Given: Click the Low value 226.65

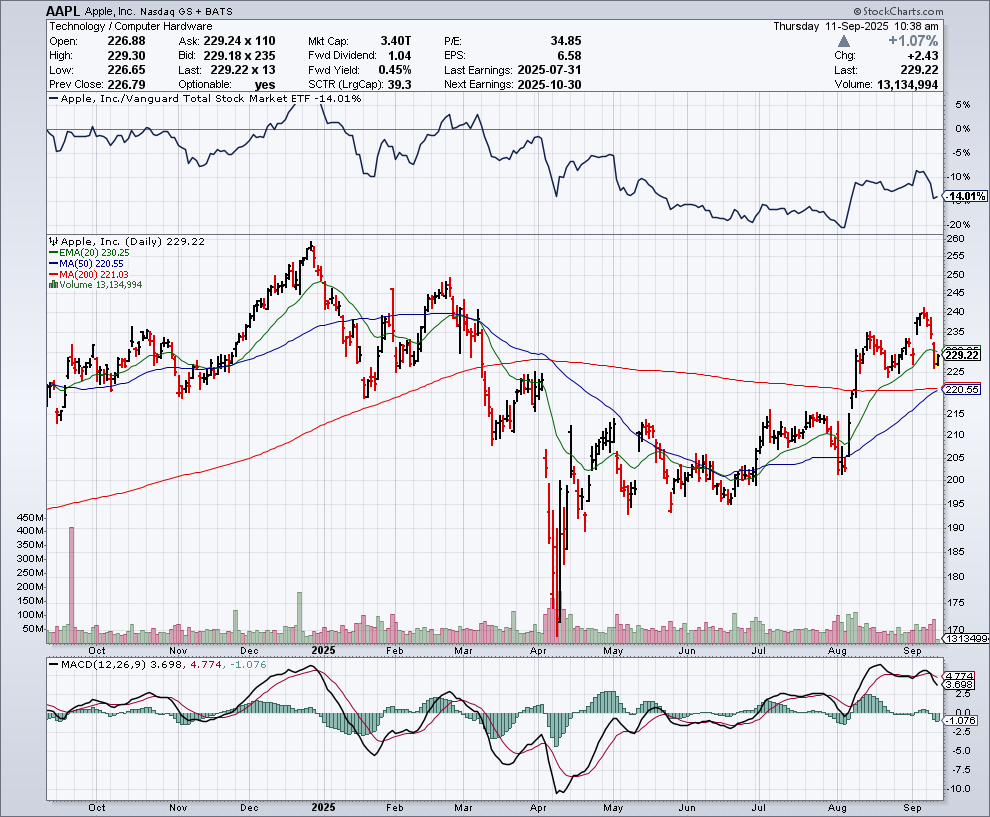Looking at the screenshot, I should 126,70.
